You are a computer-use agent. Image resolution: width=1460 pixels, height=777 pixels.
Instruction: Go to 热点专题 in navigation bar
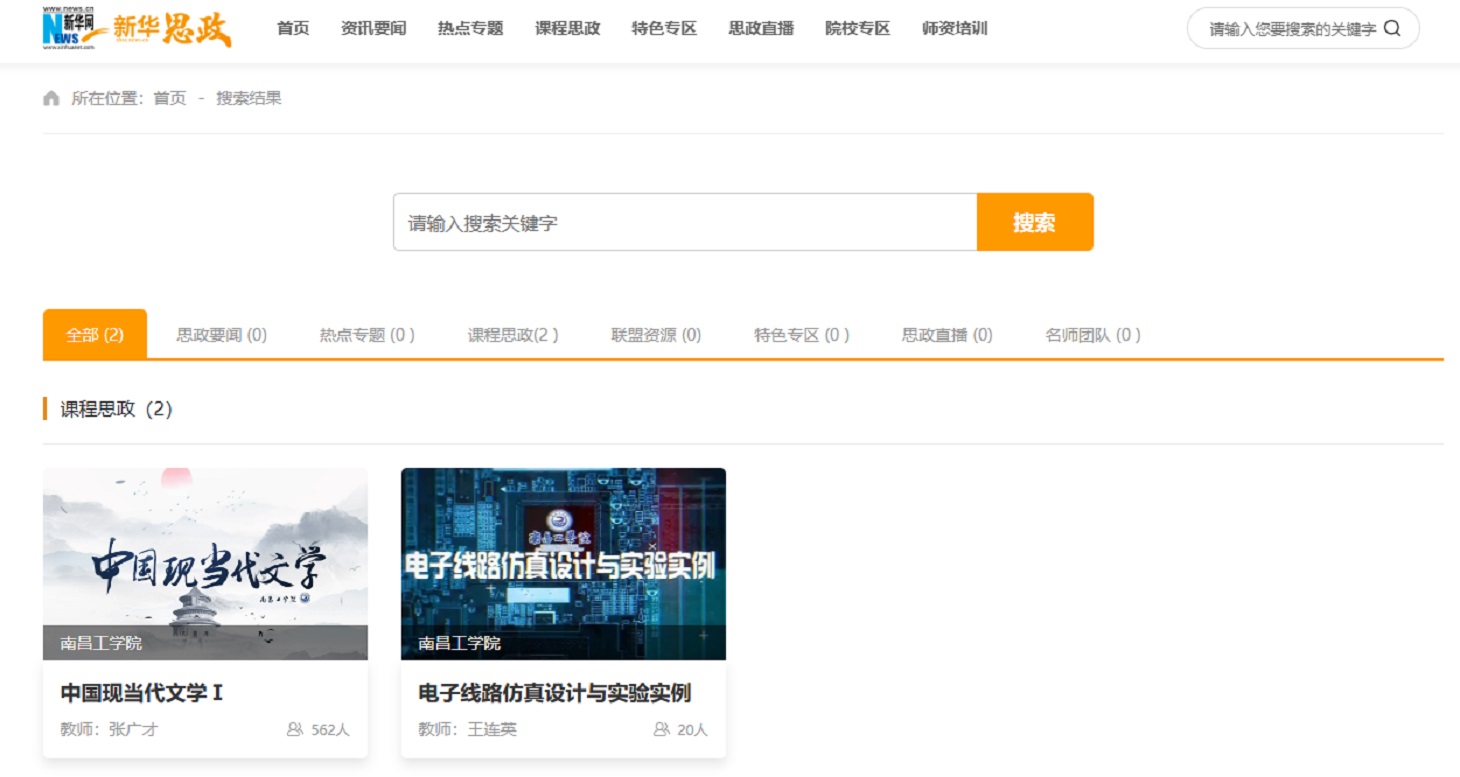(x=470, y=28)
